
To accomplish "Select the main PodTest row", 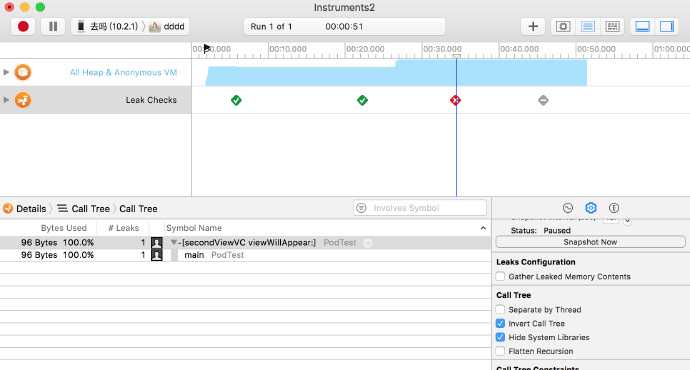I will pos(245,255).
